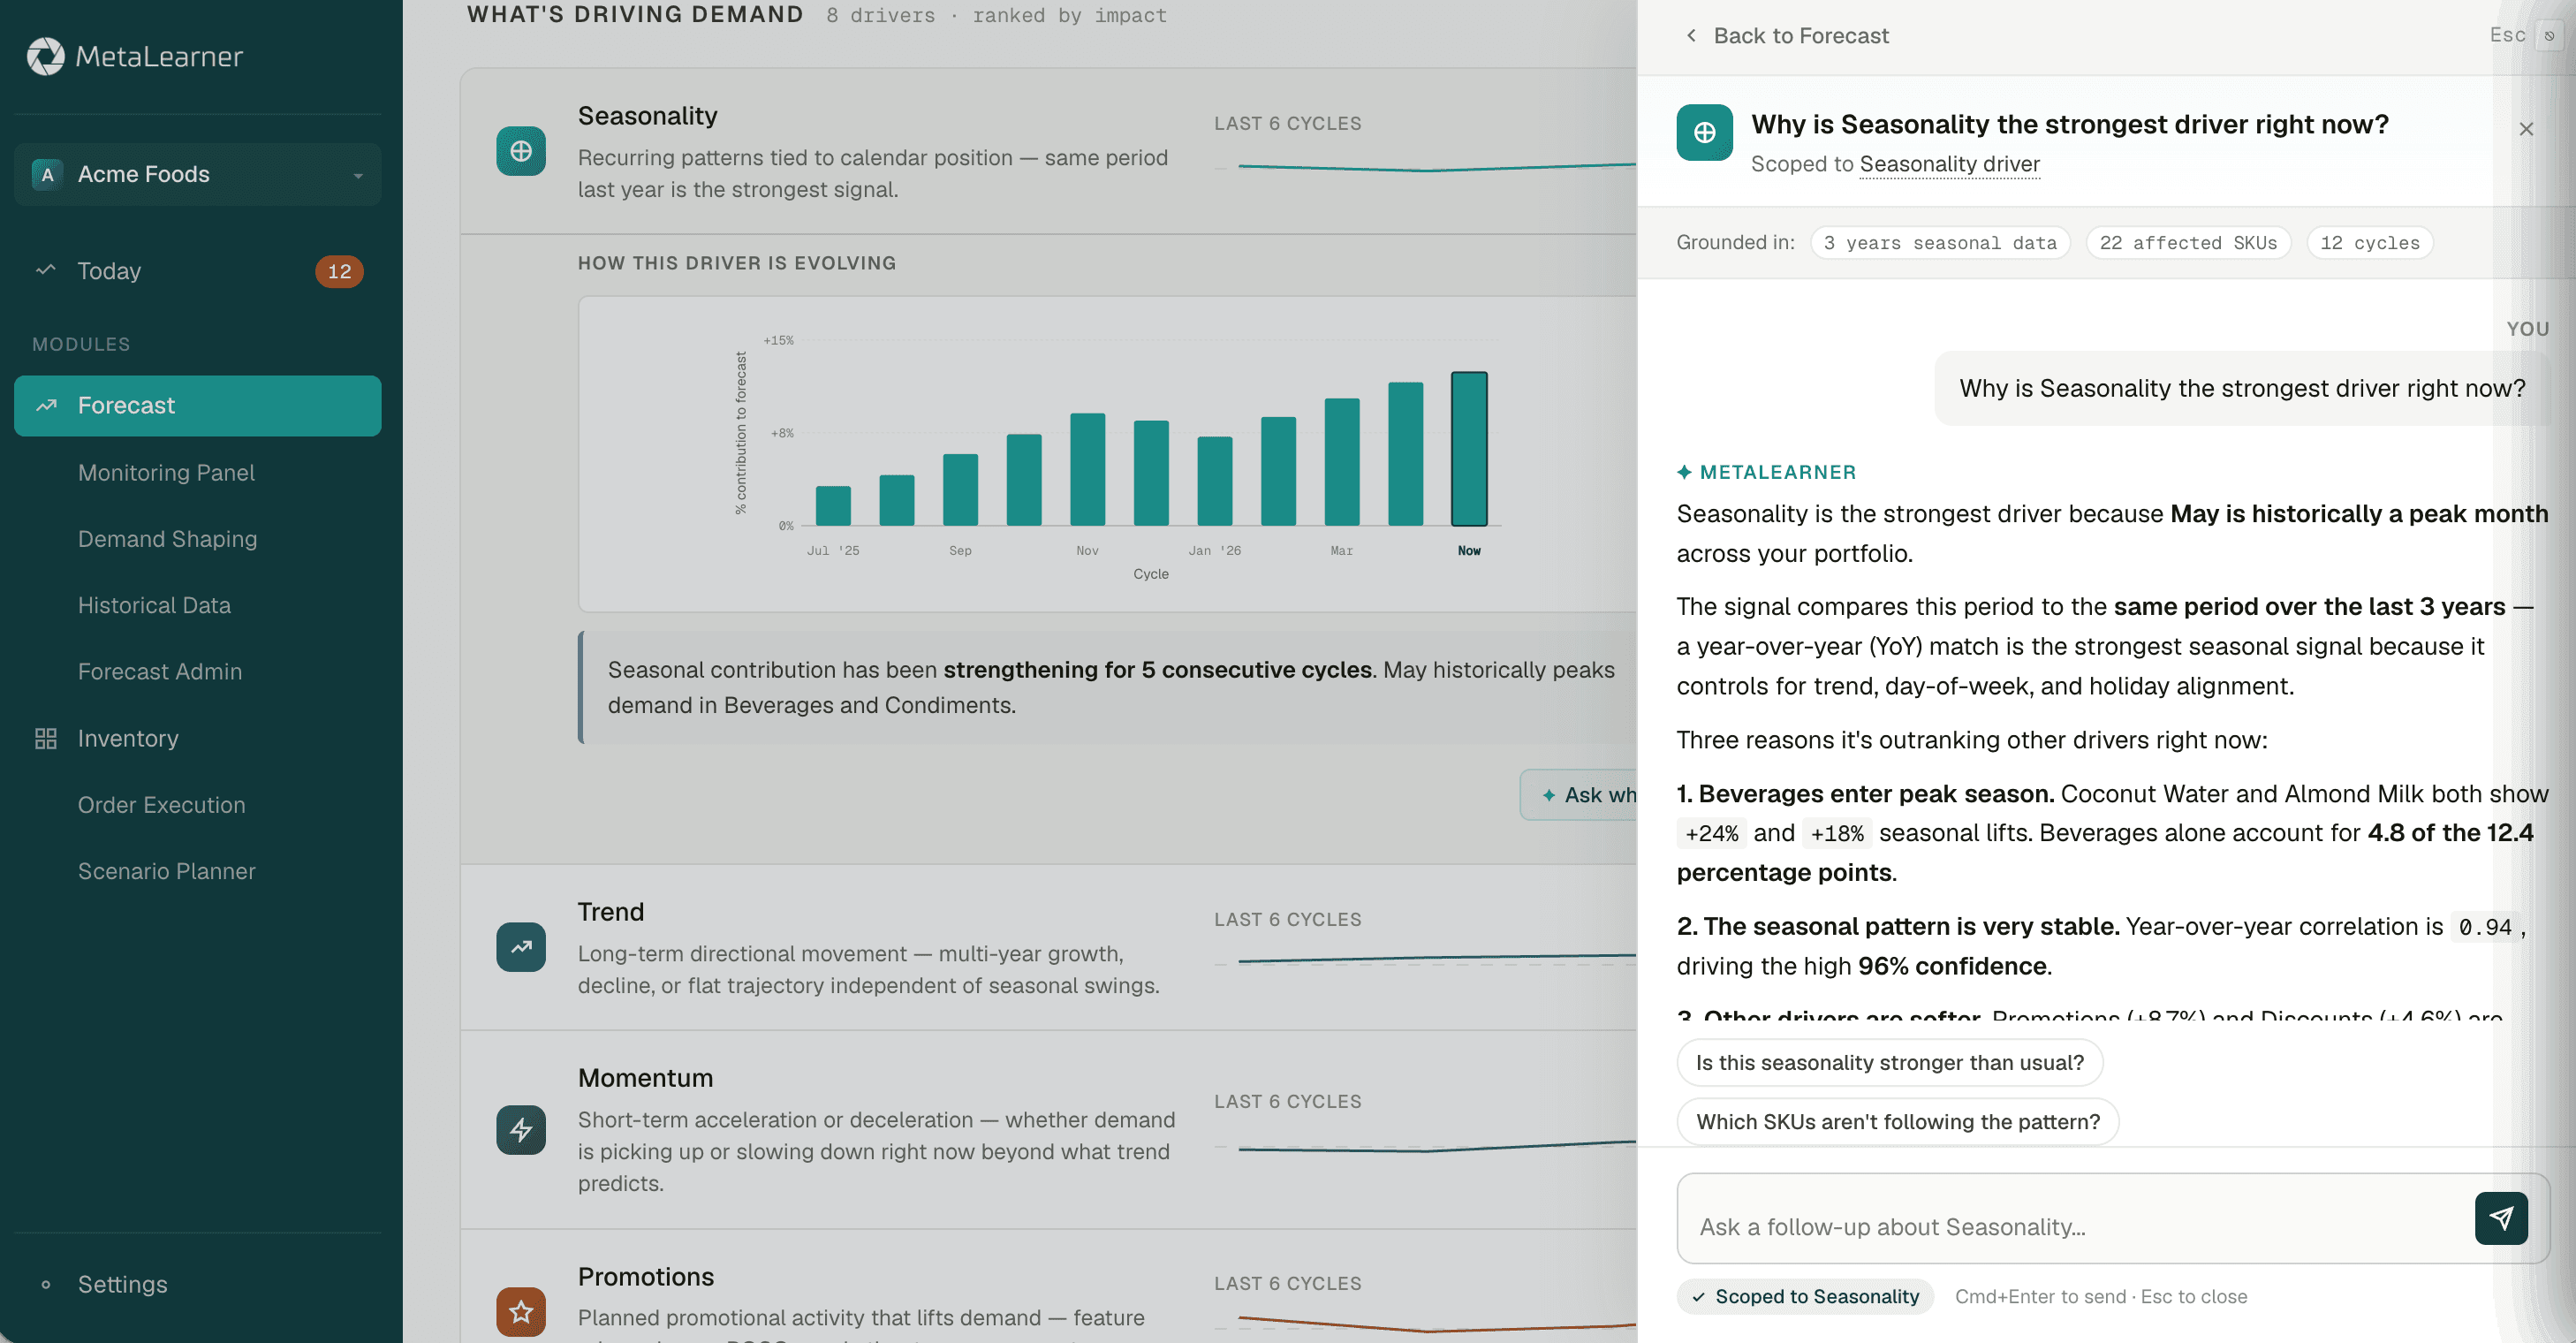Image resolution: width=2576 pixels, height=1343 pixels.
Task: Go to Demand Shaping
Action: [167, 539]
